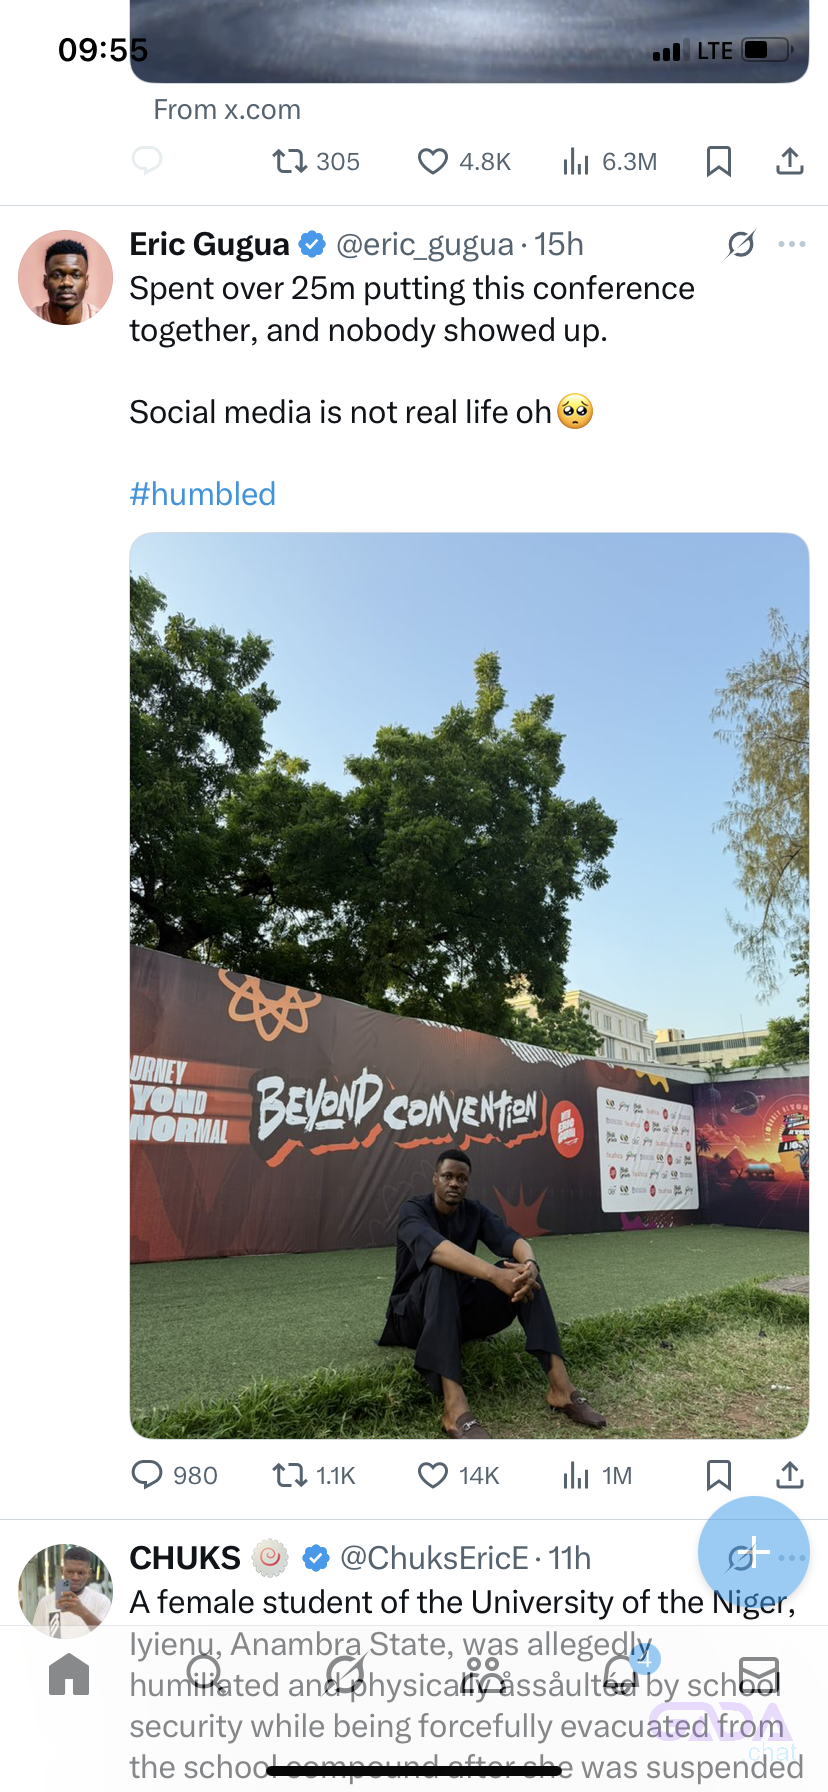Open Grok icon on Eric Gugua's tweet

pyautogui.click(x=740, y=244)
